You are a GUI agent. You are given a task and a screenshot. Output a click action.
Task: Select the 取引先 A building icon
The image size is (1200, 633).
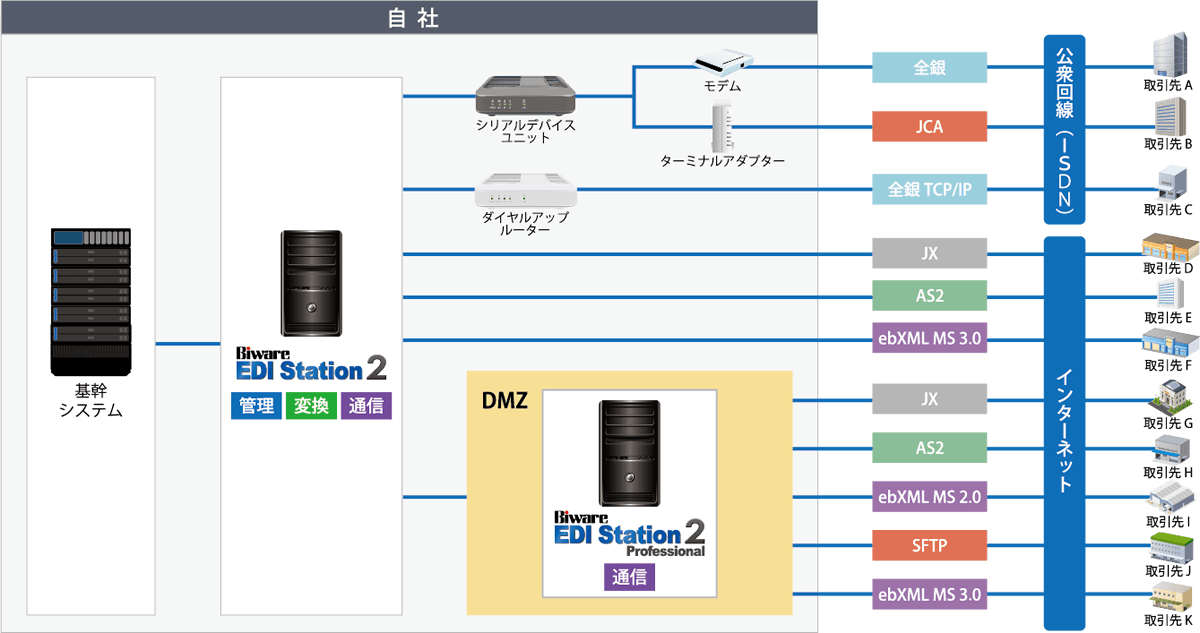(x=1169, y=55)
